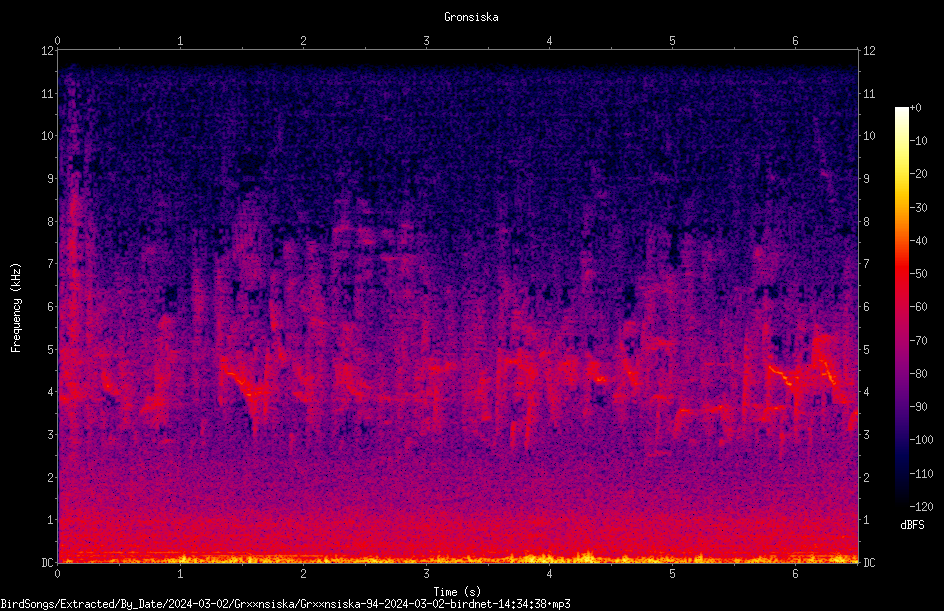Click the 2 second top tick label

[303, 41]
